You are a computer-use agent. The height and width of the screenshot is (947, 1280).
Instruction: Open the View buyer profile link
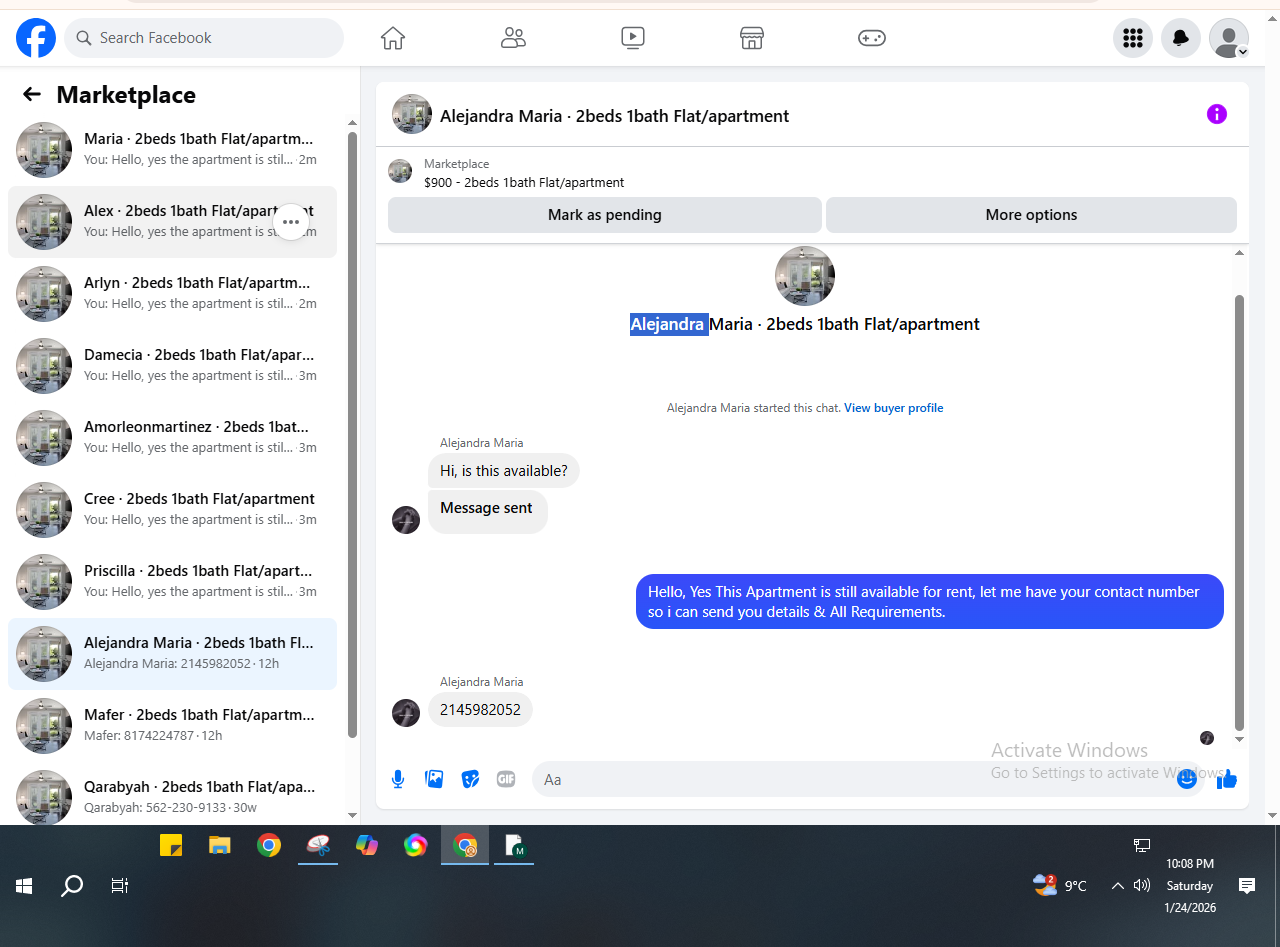click(893, 408)
